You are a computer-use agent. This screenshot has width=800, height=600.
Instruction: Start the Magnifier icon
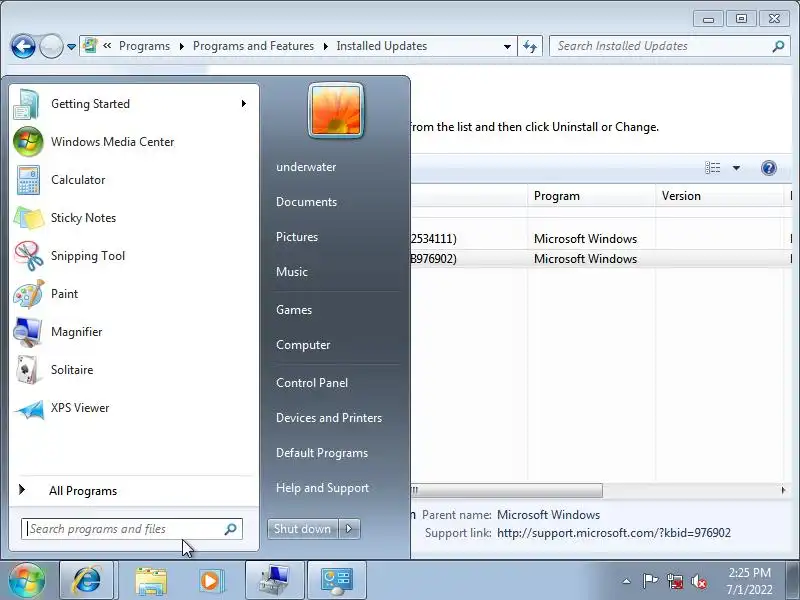pyautogui.click(x=28, y=332)
